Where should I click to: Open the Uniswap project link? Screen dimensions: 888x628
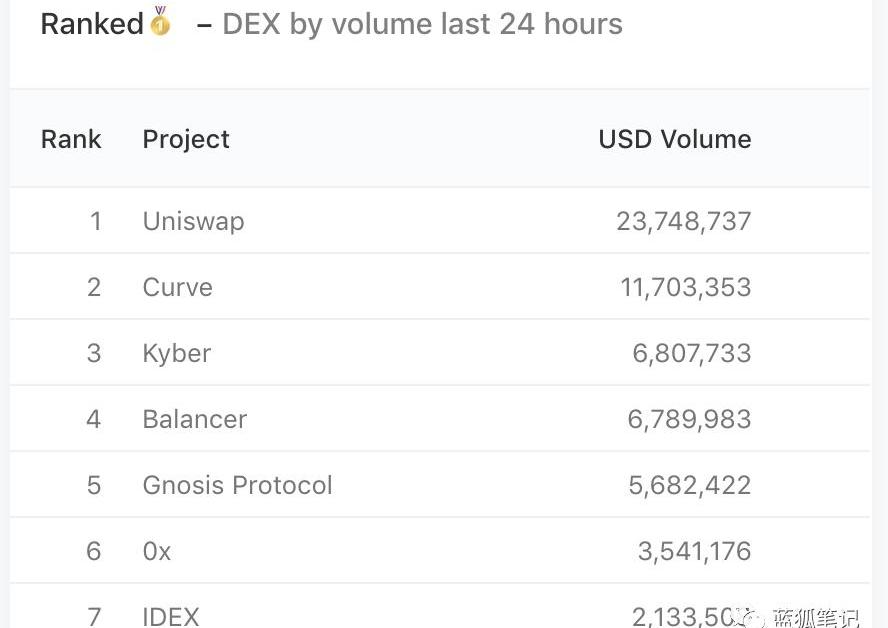[193, 221]
